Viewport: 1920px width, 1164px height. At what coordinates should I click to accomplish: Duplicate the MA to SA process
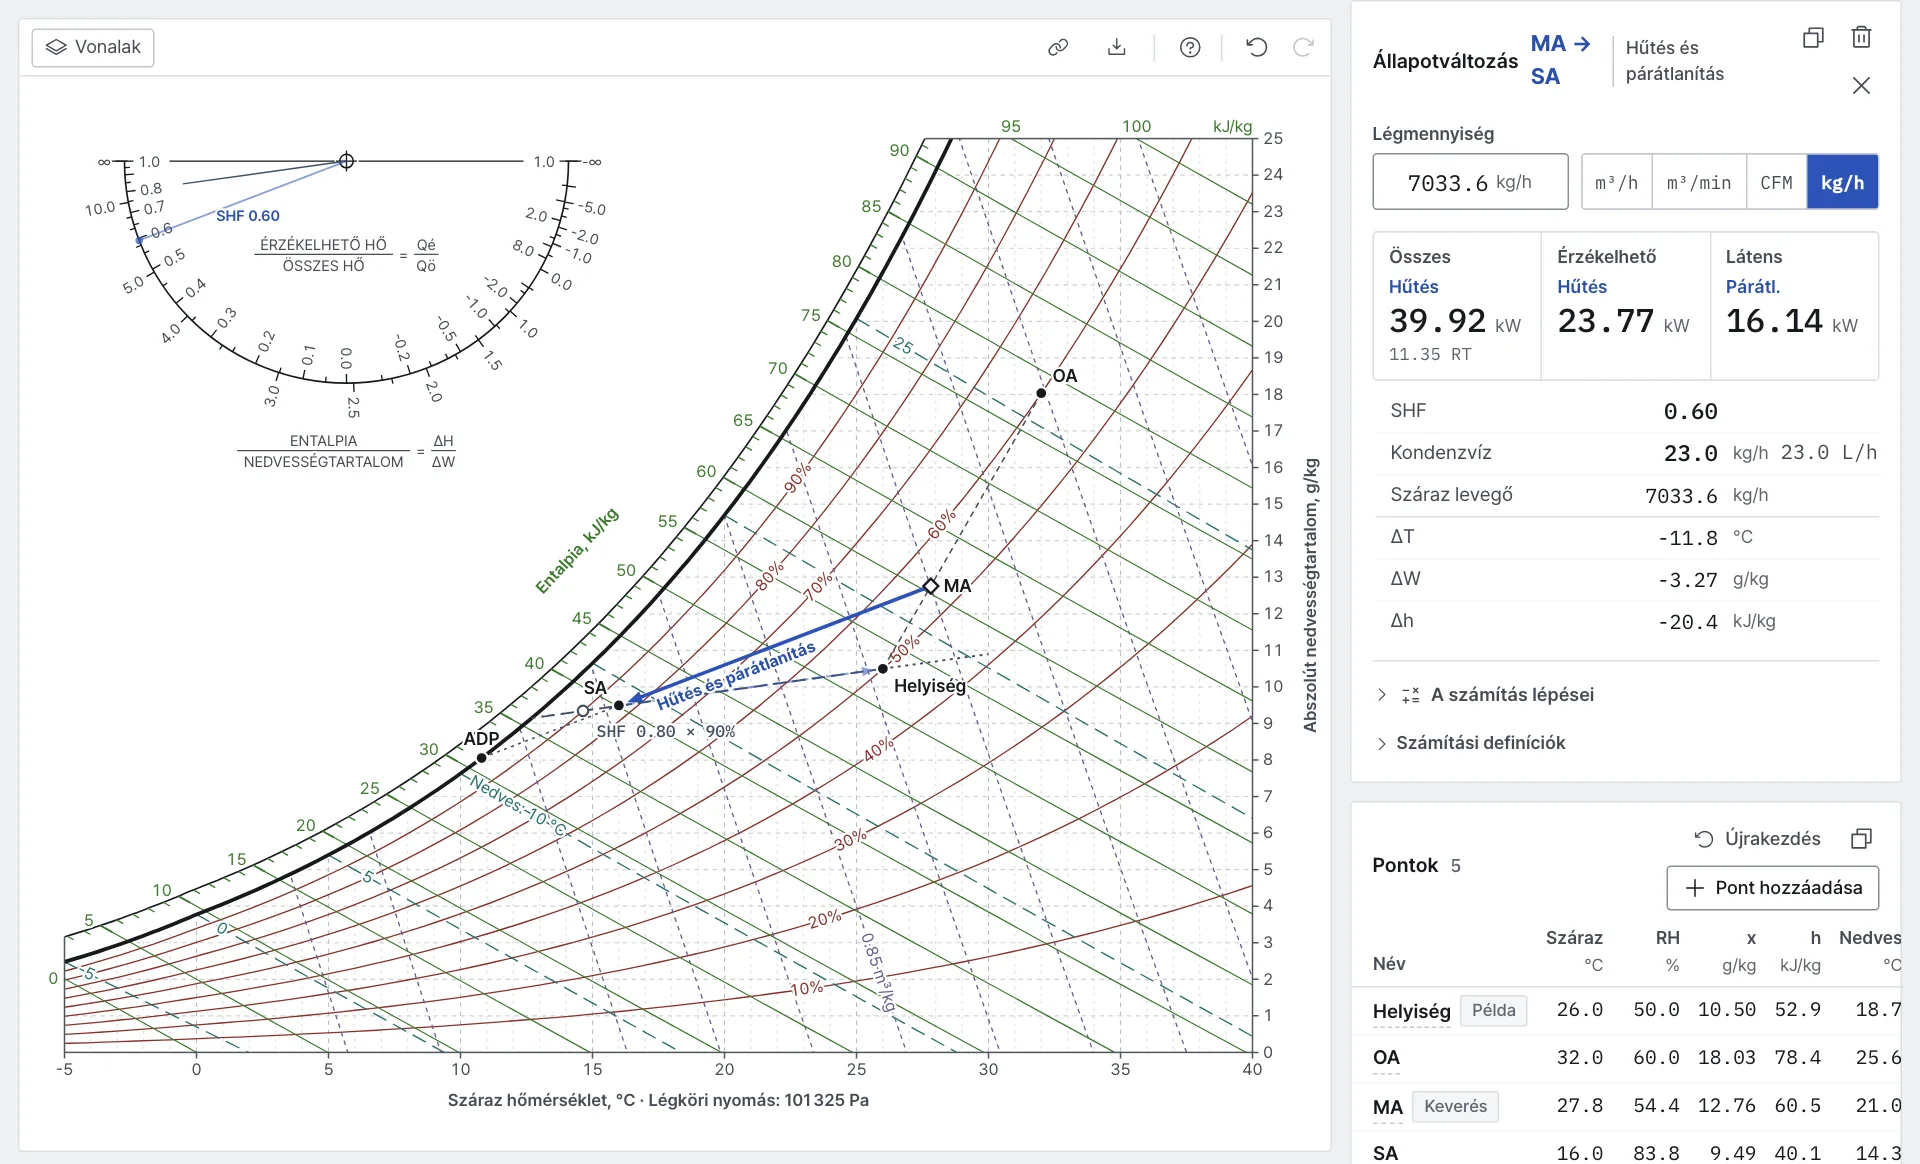pos(1813,38)
